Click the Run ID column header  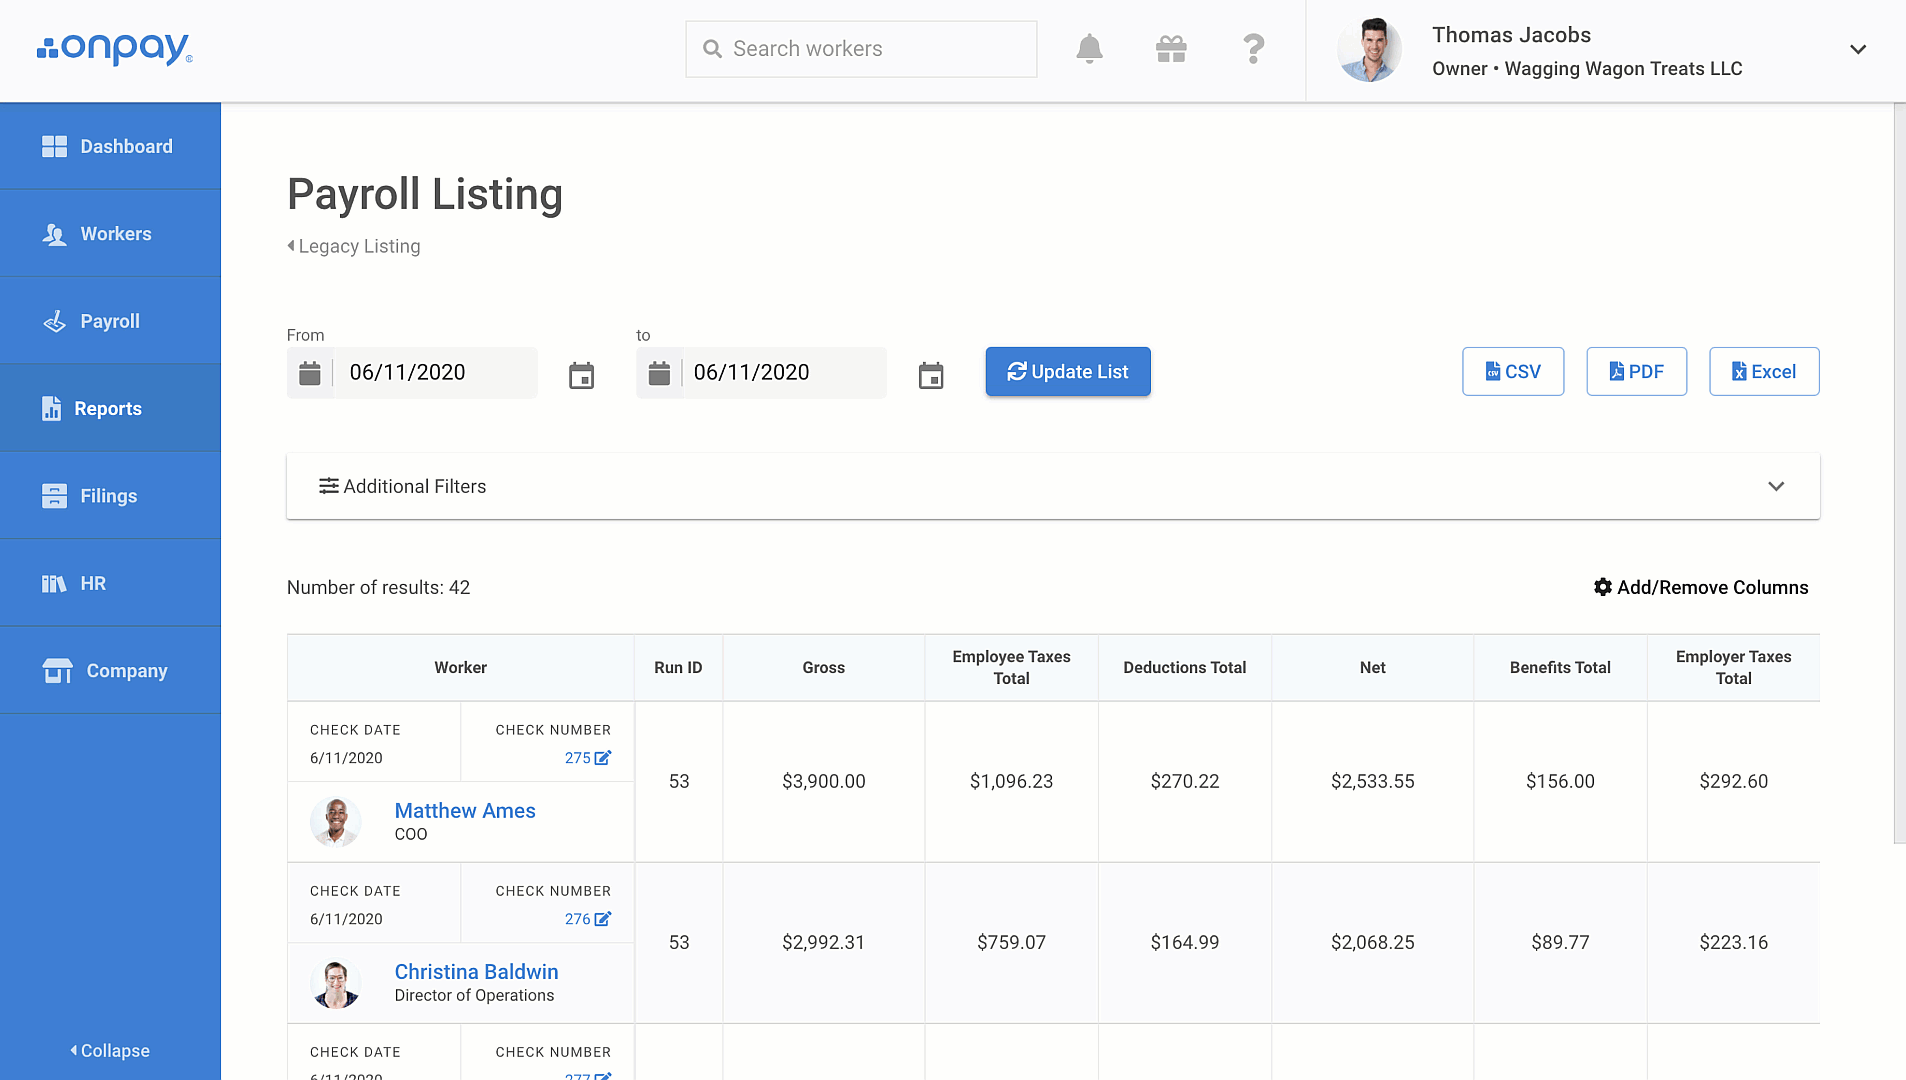tap(678, 668)
